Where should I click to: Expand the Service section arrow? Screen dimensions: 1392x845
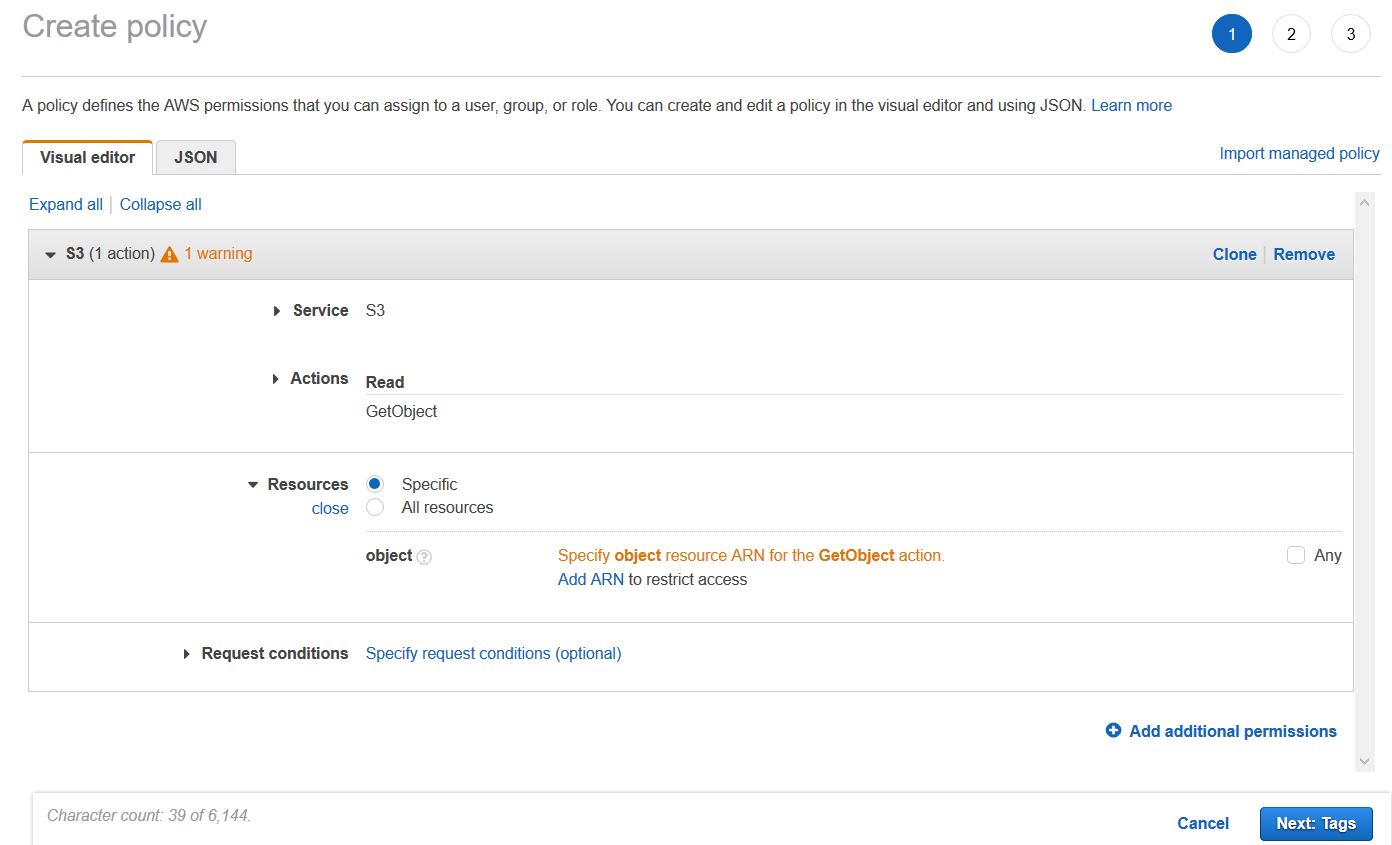(x=277, y=311)
